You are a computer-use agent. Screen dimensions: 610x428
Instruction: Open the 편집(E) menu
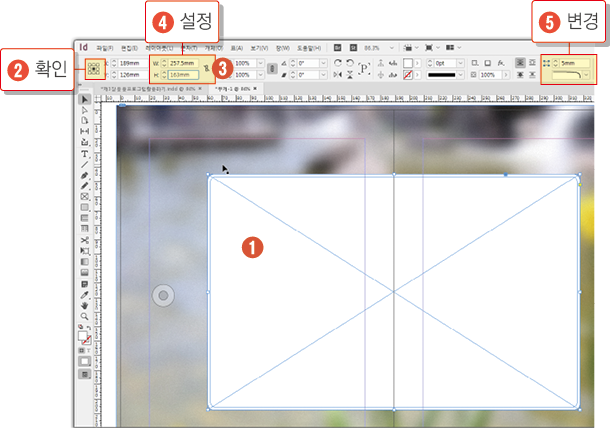[x=129, y=48]
